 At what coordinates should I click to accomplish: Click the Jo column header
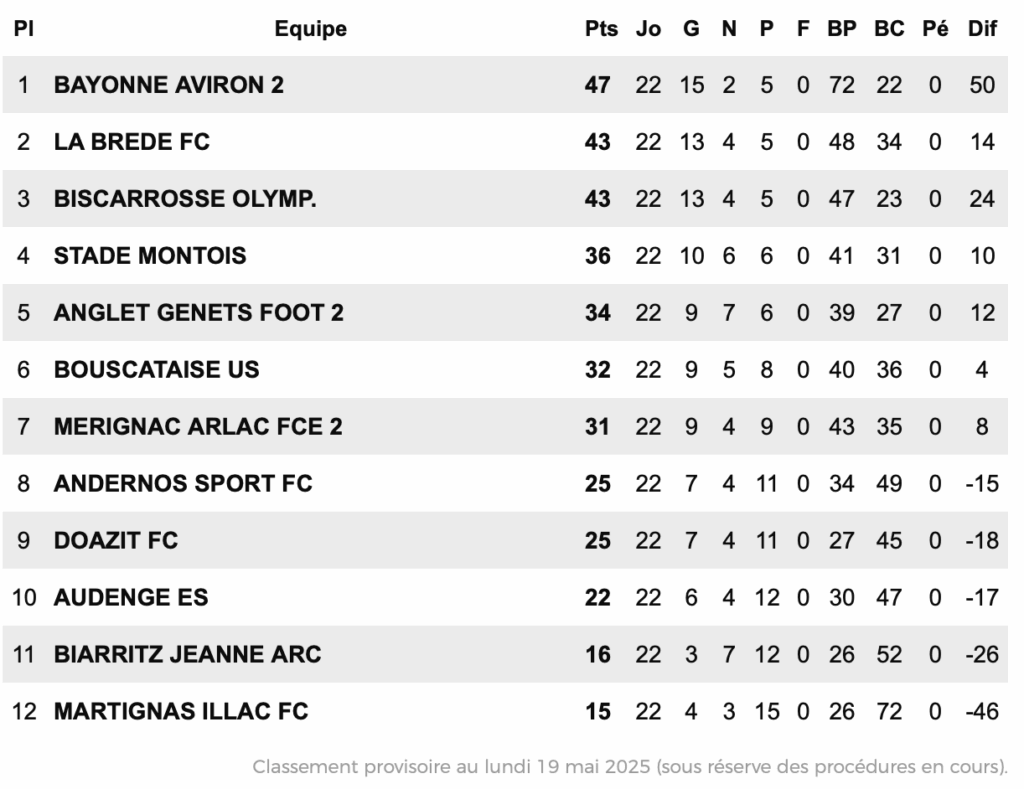click(x=648, y=28)
